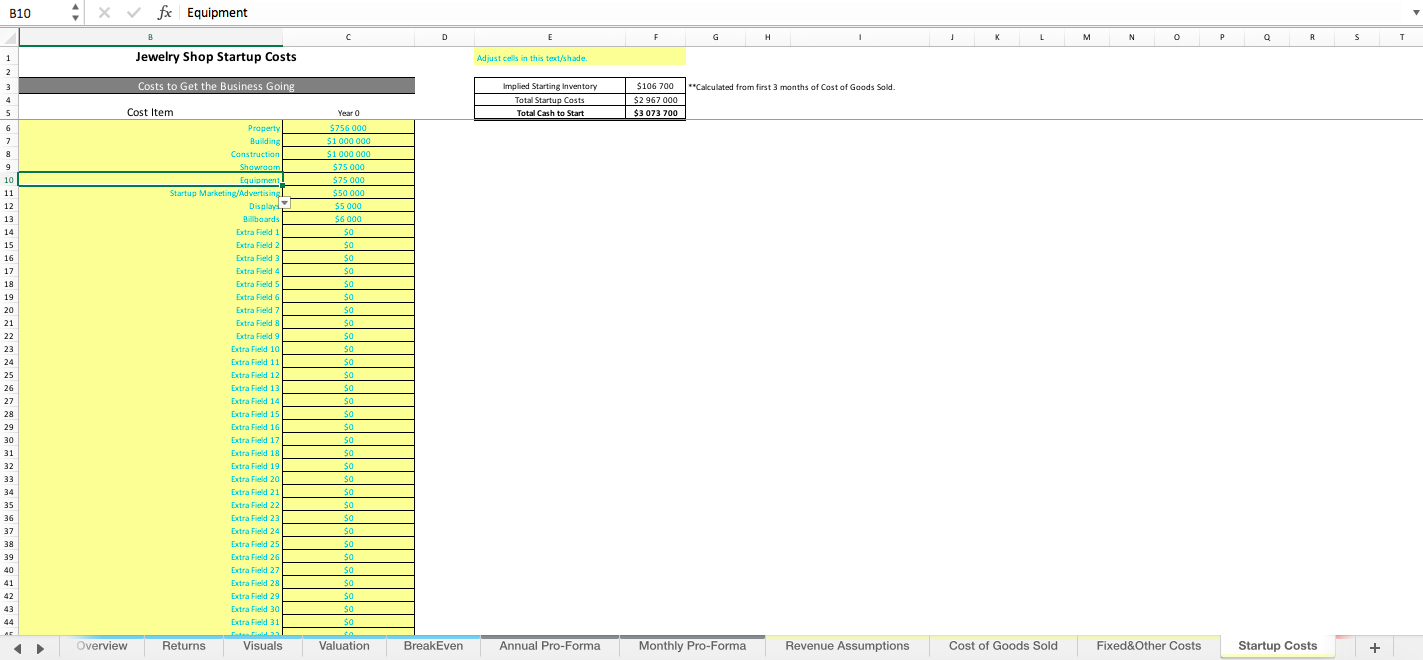
Task: Switch to the Overview sheet tab
Action: [x=101, y=645]
